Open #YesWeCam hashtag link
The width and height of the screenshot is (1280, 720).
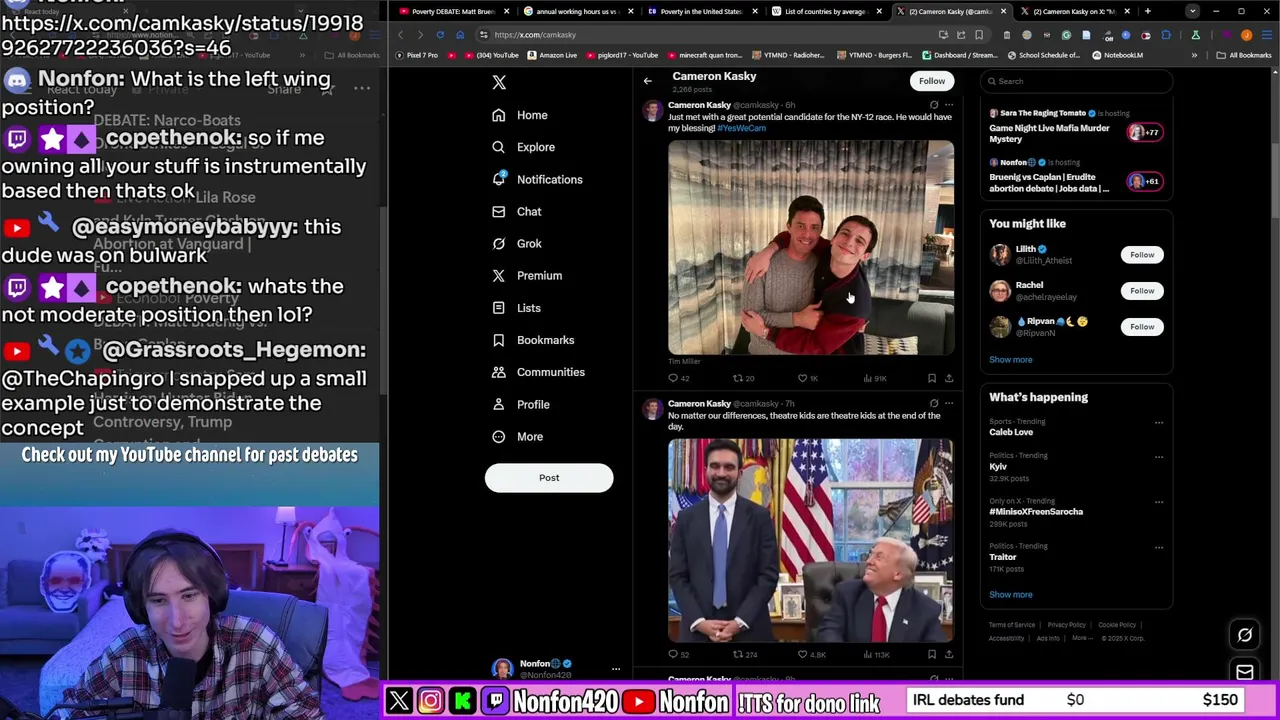click(x=741, y=128)
